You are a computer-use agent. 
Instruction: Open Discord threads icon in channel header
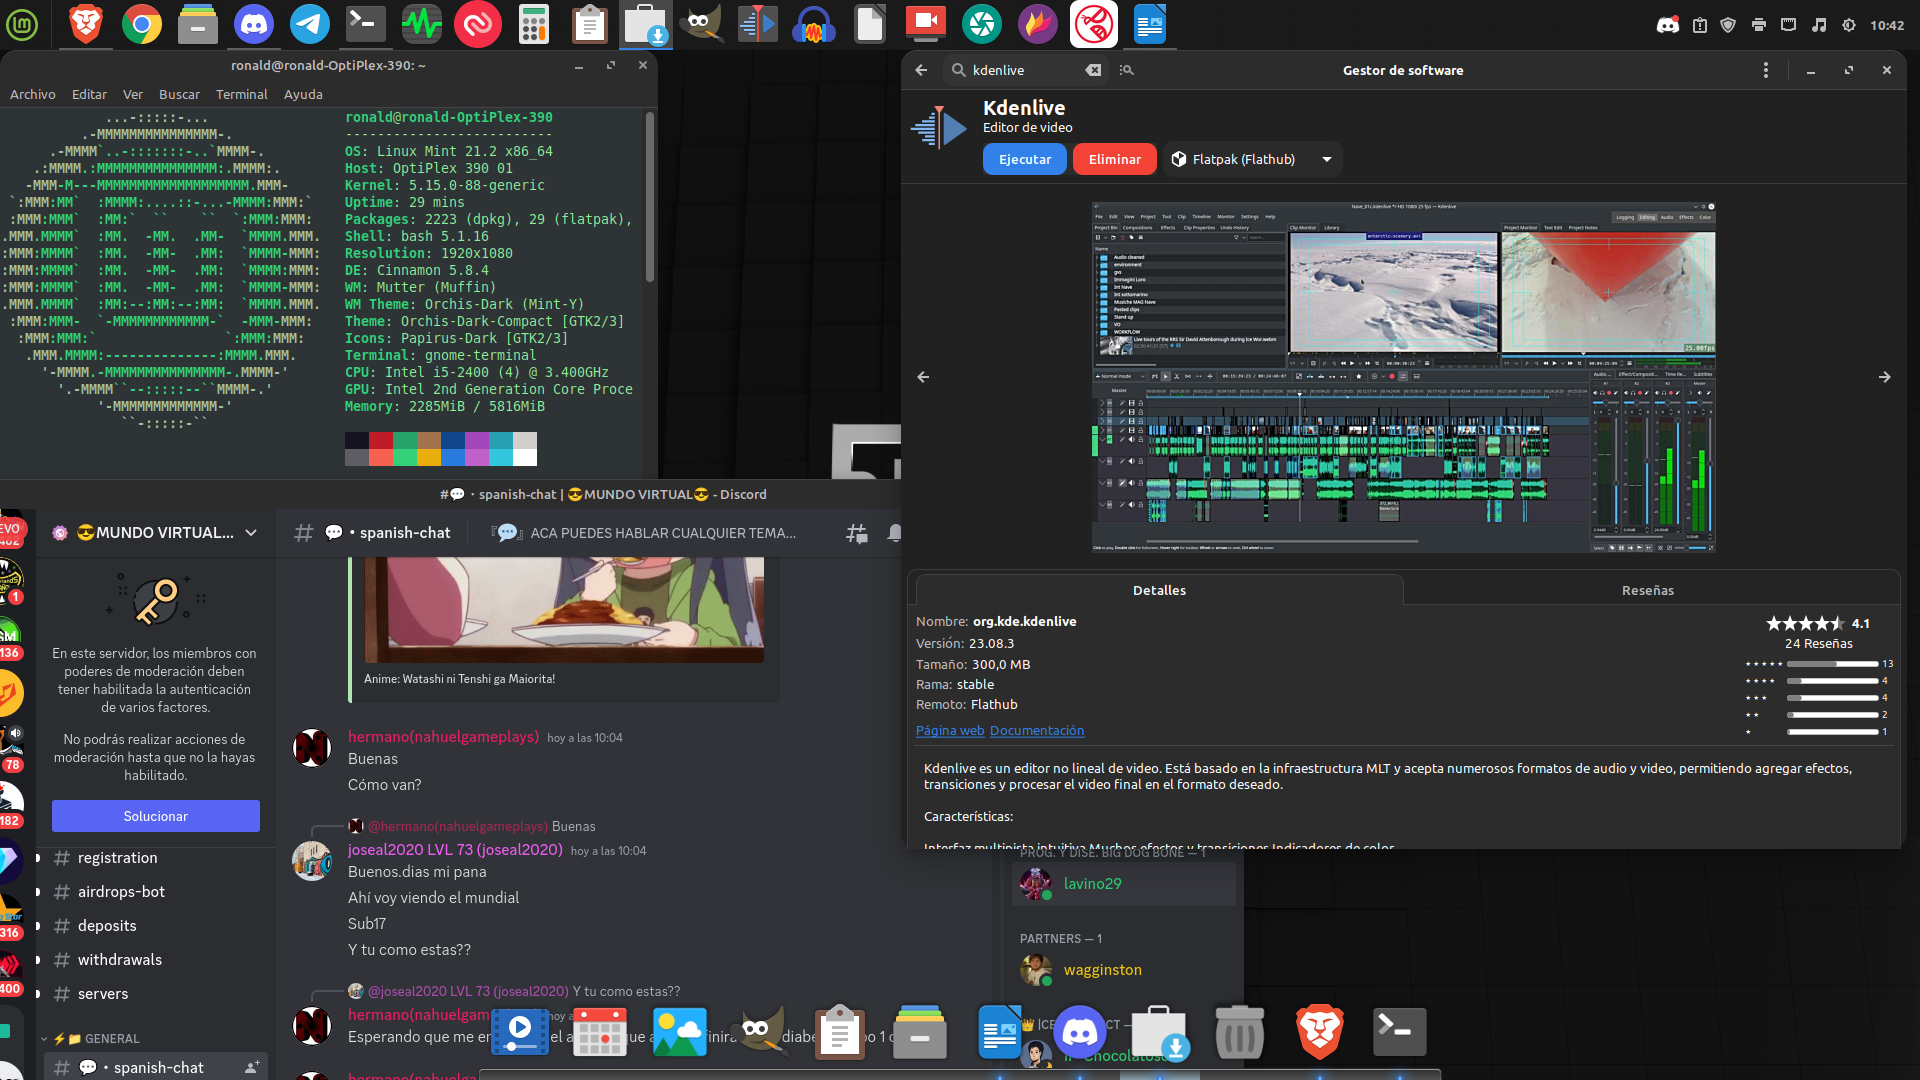pos(857,533)
